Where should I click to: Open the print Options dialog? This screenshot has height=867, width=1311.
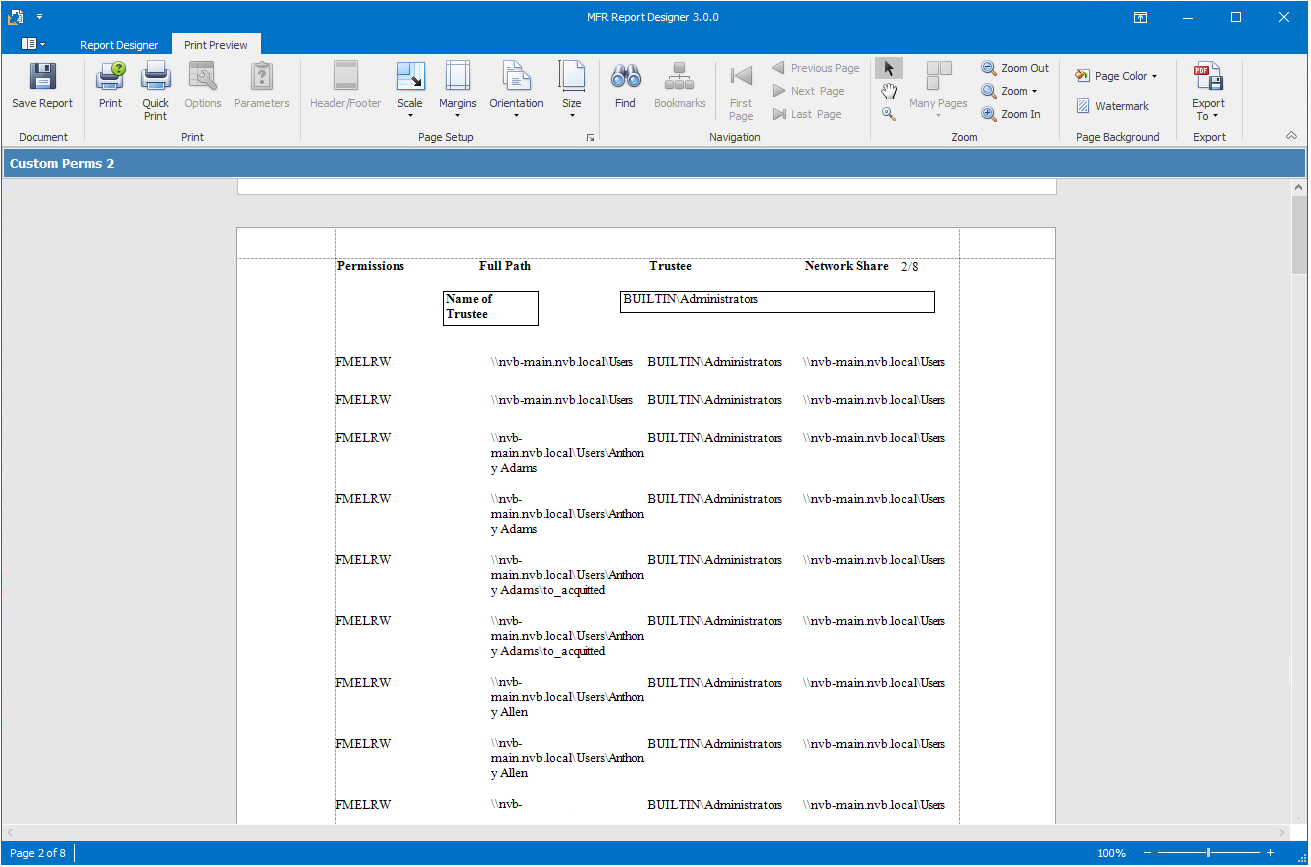point(202,88)
